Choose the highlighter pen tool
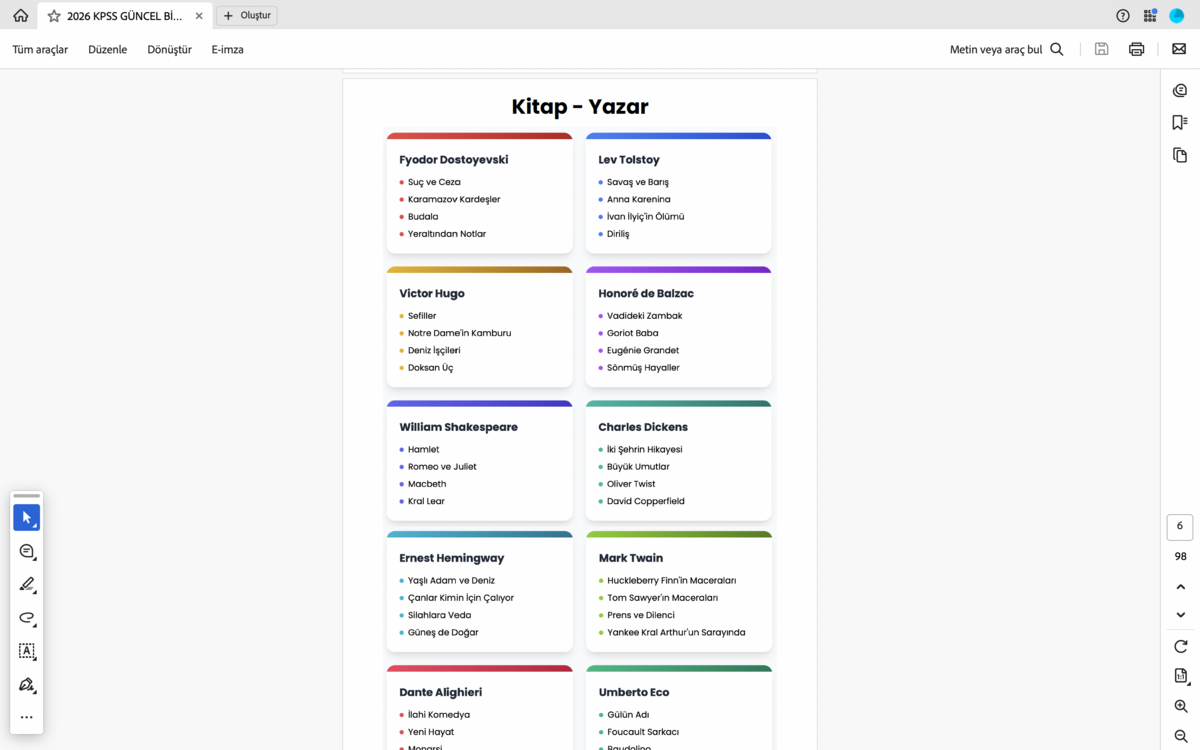The image size is (1200, 750). click(x=27, y=585)
